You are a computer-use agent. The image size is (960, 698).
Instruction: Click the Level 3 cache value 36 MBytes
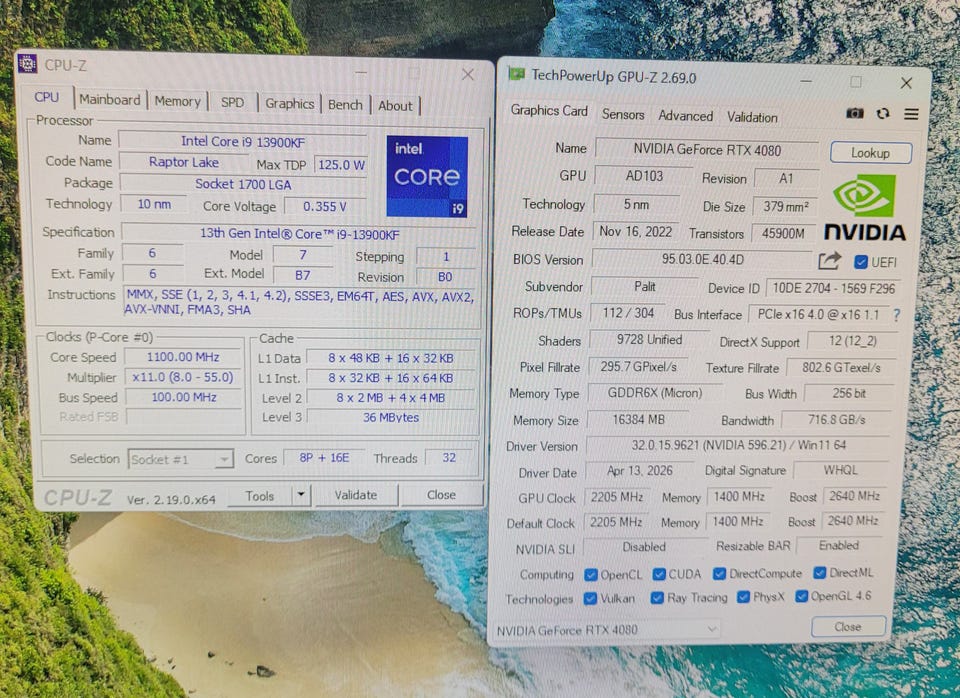click(x=391, y=418)
